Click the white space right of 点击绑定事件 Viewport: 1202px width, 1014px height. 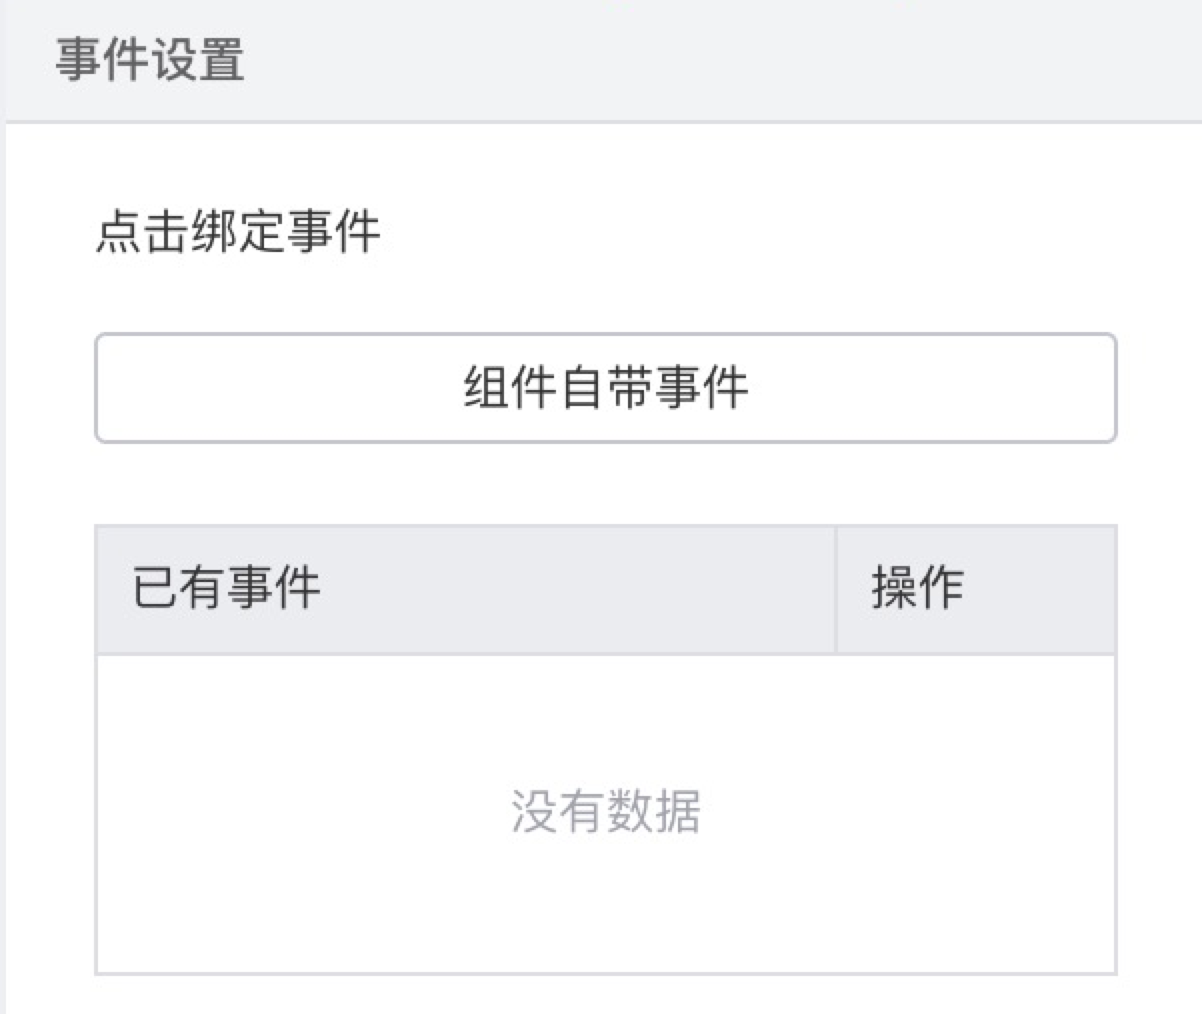(x=750, y=233)
